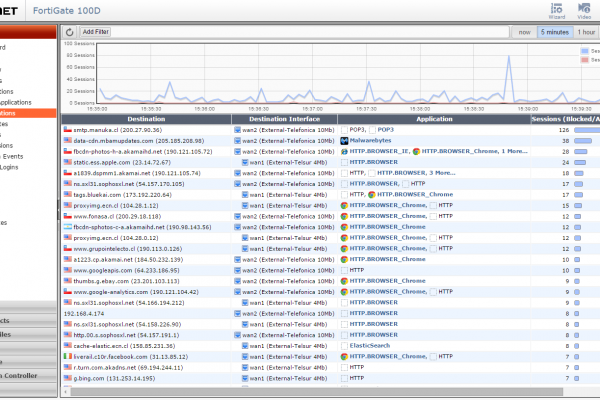600x400 pixels.
Task: Click Argentina flag for fbcdn-sphotos-c-a.akamaihd.net
Action: [x=68, y=227]
